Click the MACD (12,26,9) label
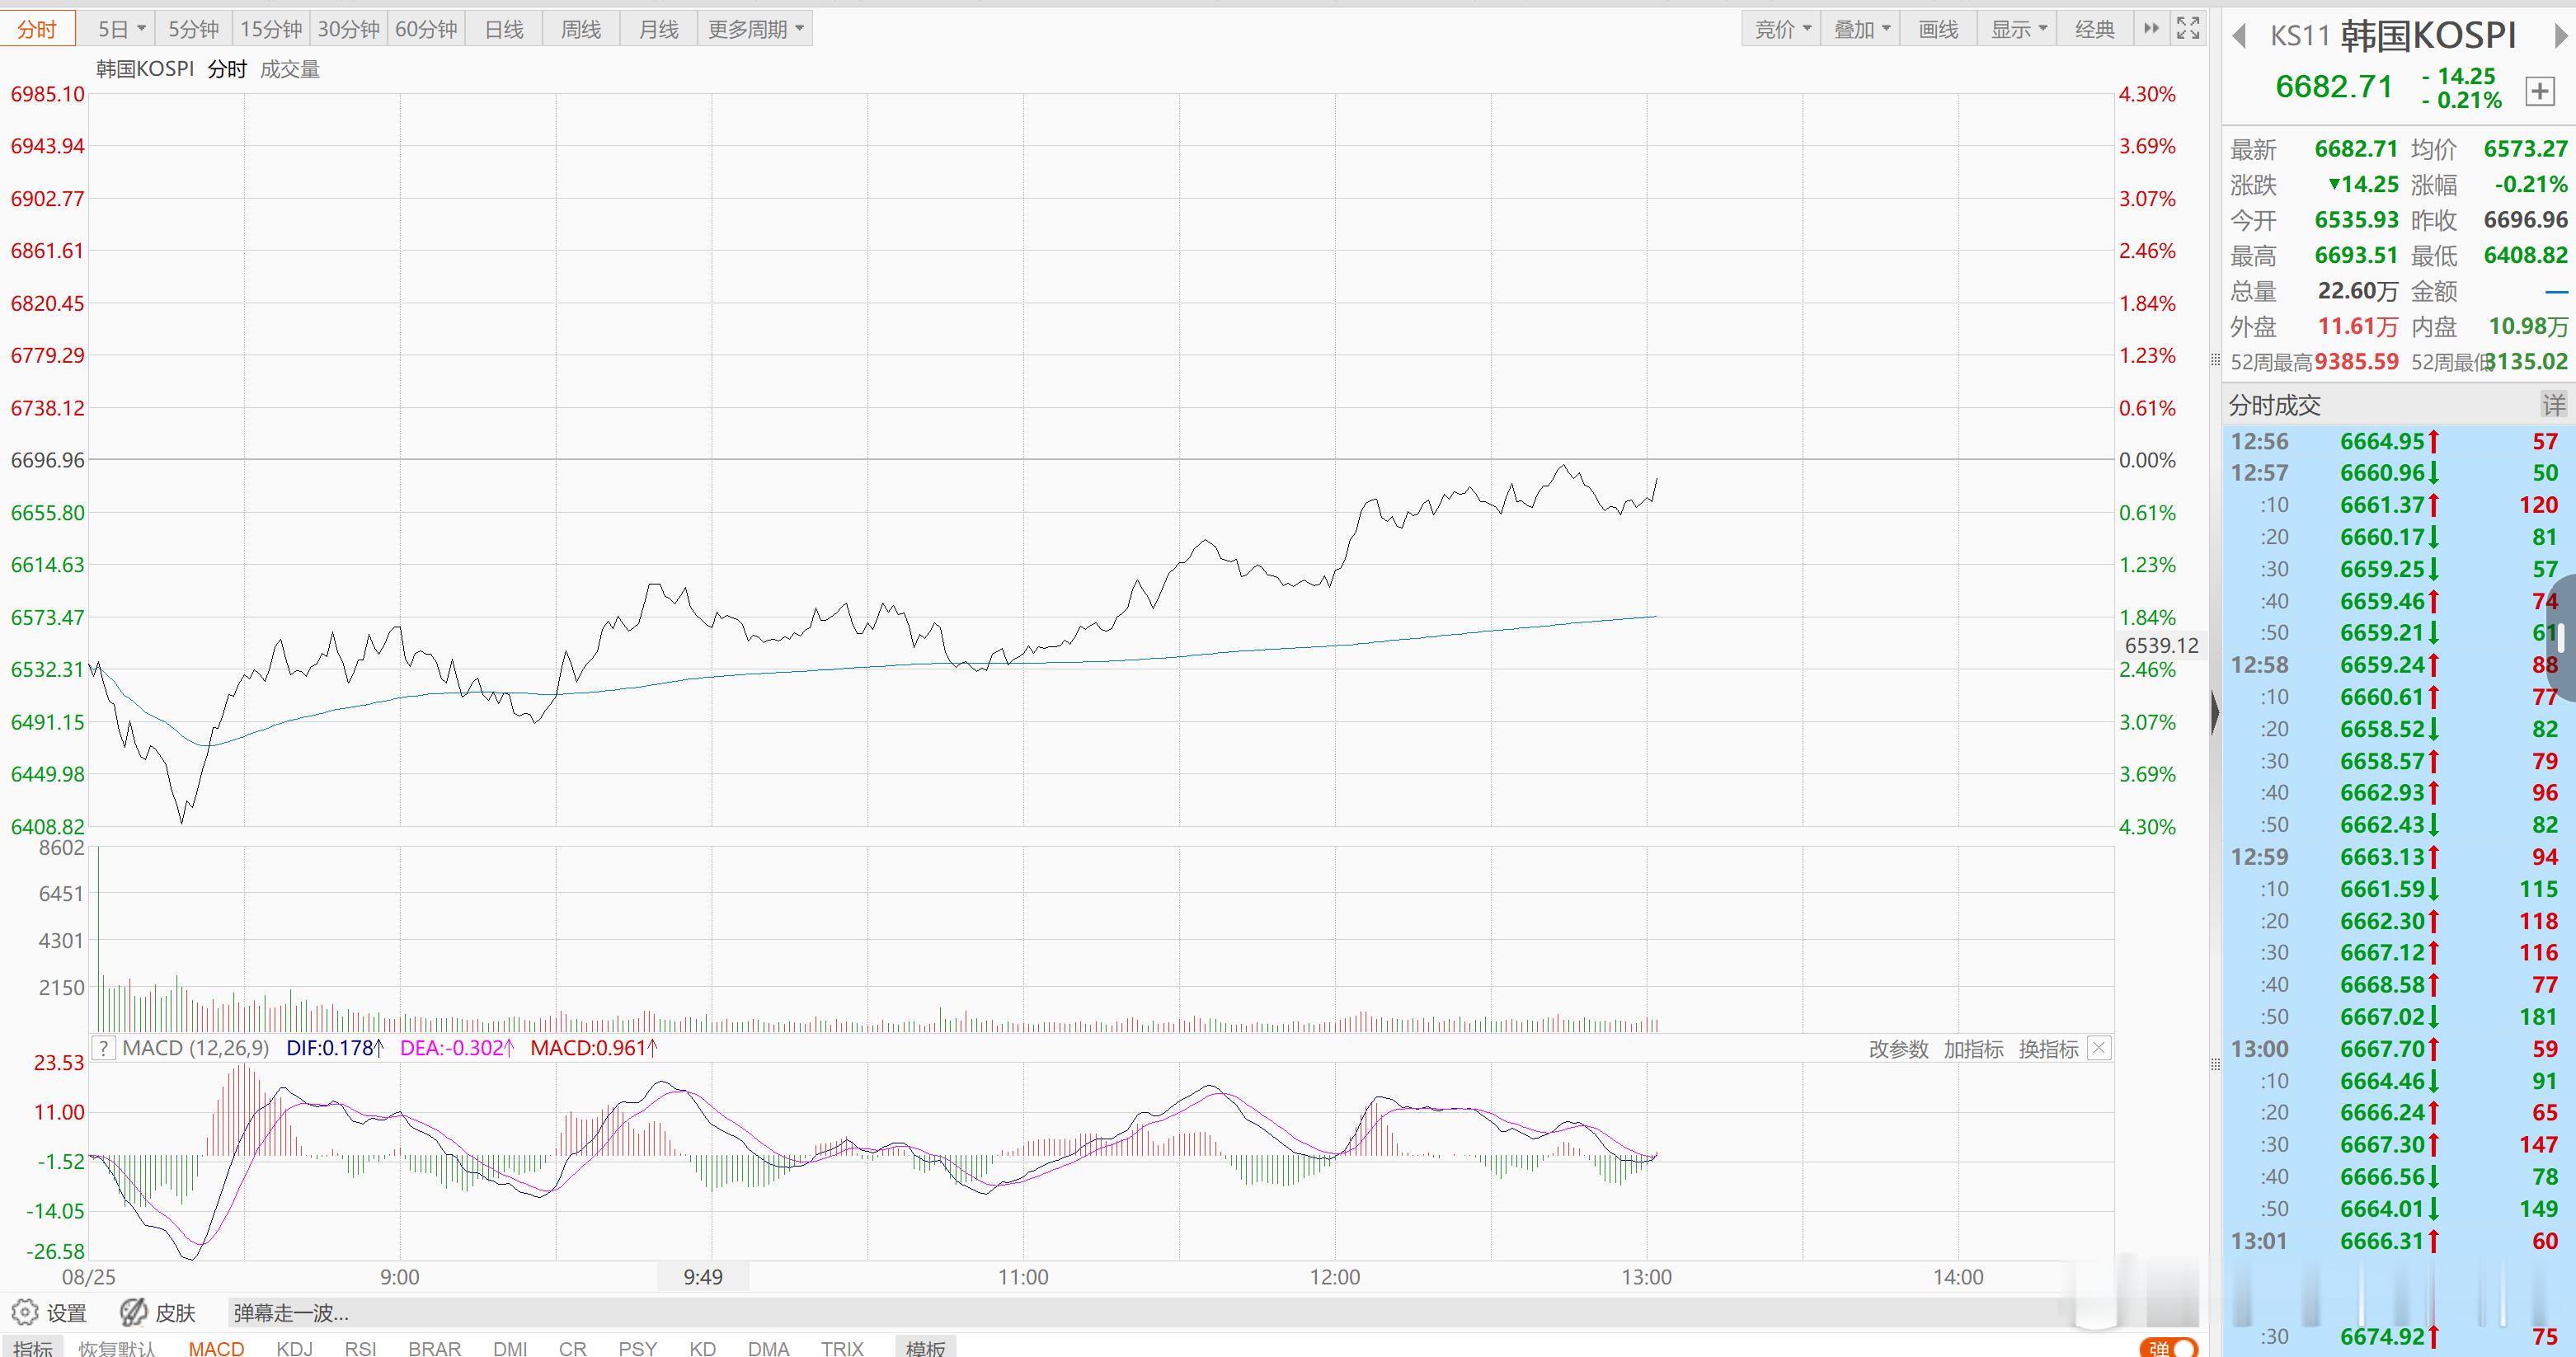The image size is (2576, 1357). coord(196,1048)
